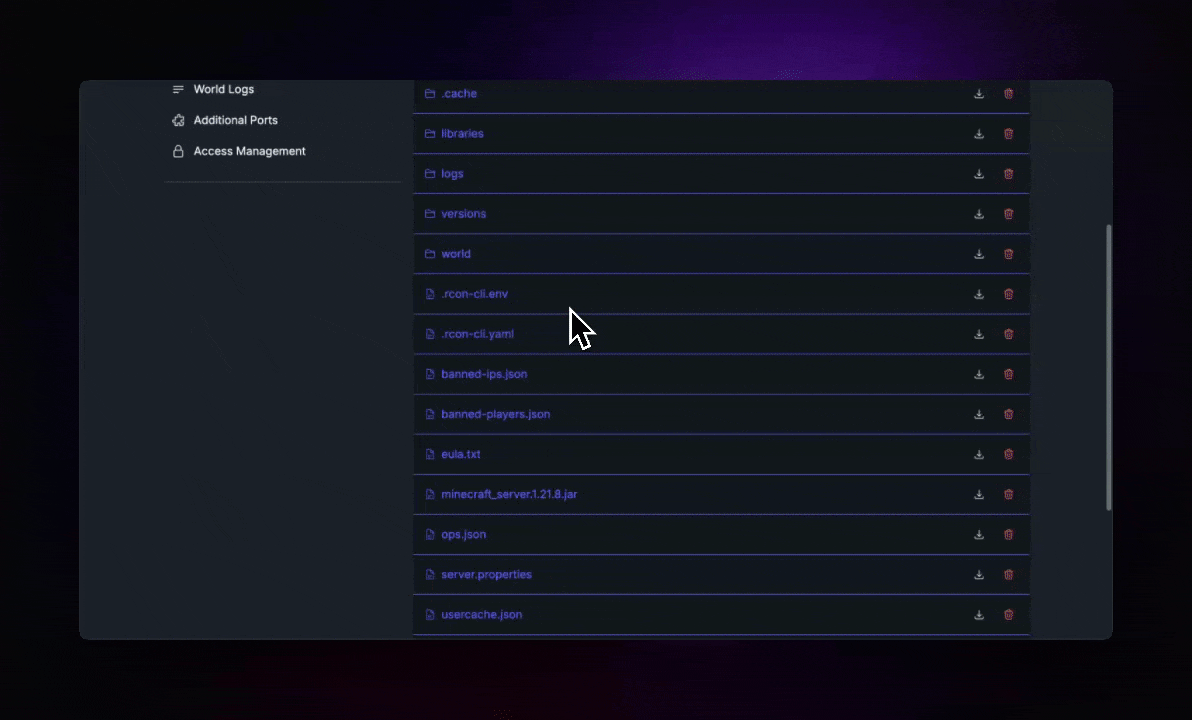Download the .rcon-cli.env file
This screenshot has width=1192, height=720.
point(979,294)
